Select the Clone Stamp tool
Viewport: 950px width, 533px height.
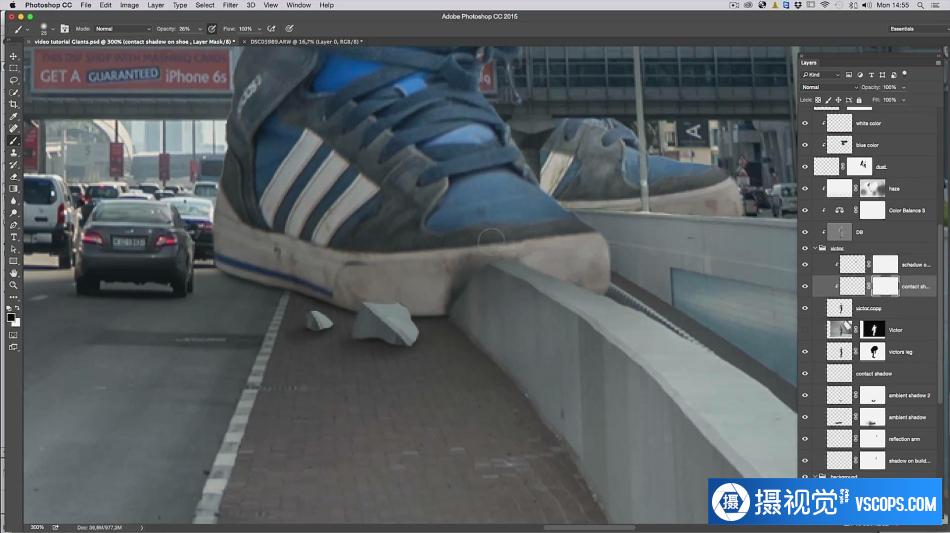(13, 153)
